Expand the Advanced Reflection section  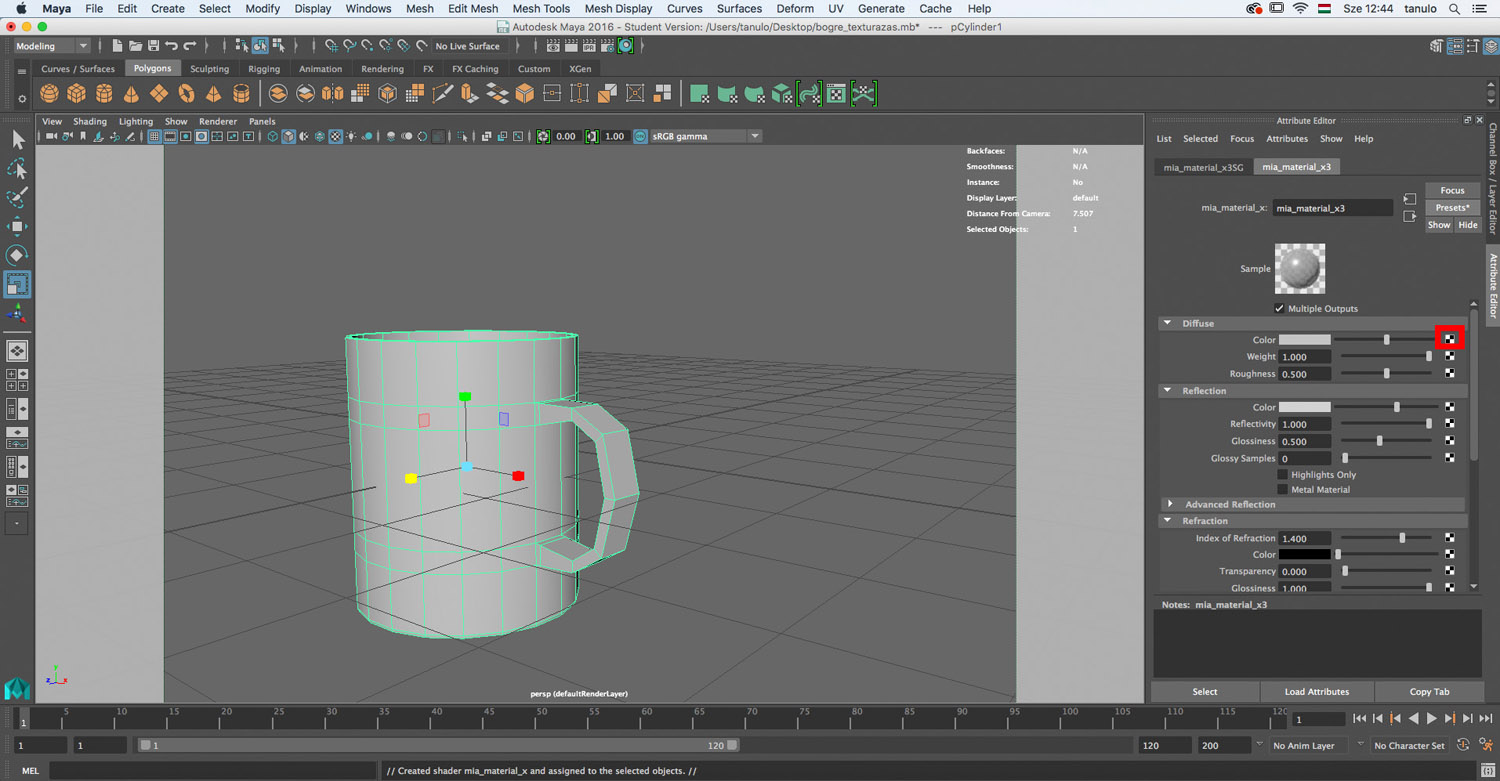1171,504
